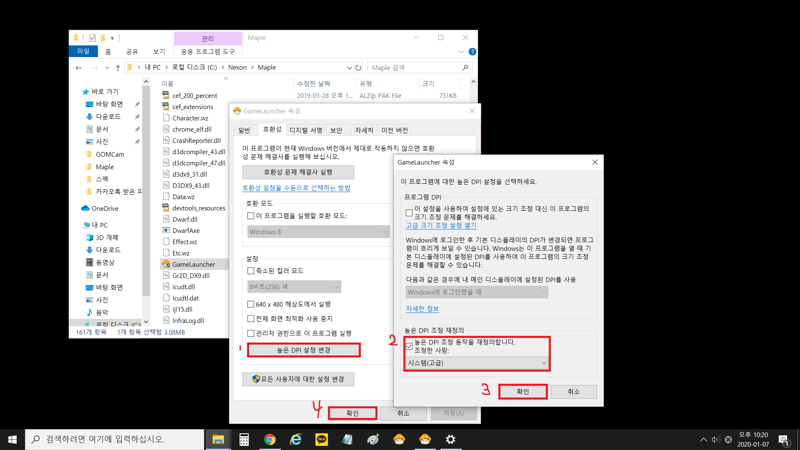This screenshot has width=800, height=450.
Task: Switch to the 이전 버전 tab
Action: pyautogui.click(x=394, y=131)
